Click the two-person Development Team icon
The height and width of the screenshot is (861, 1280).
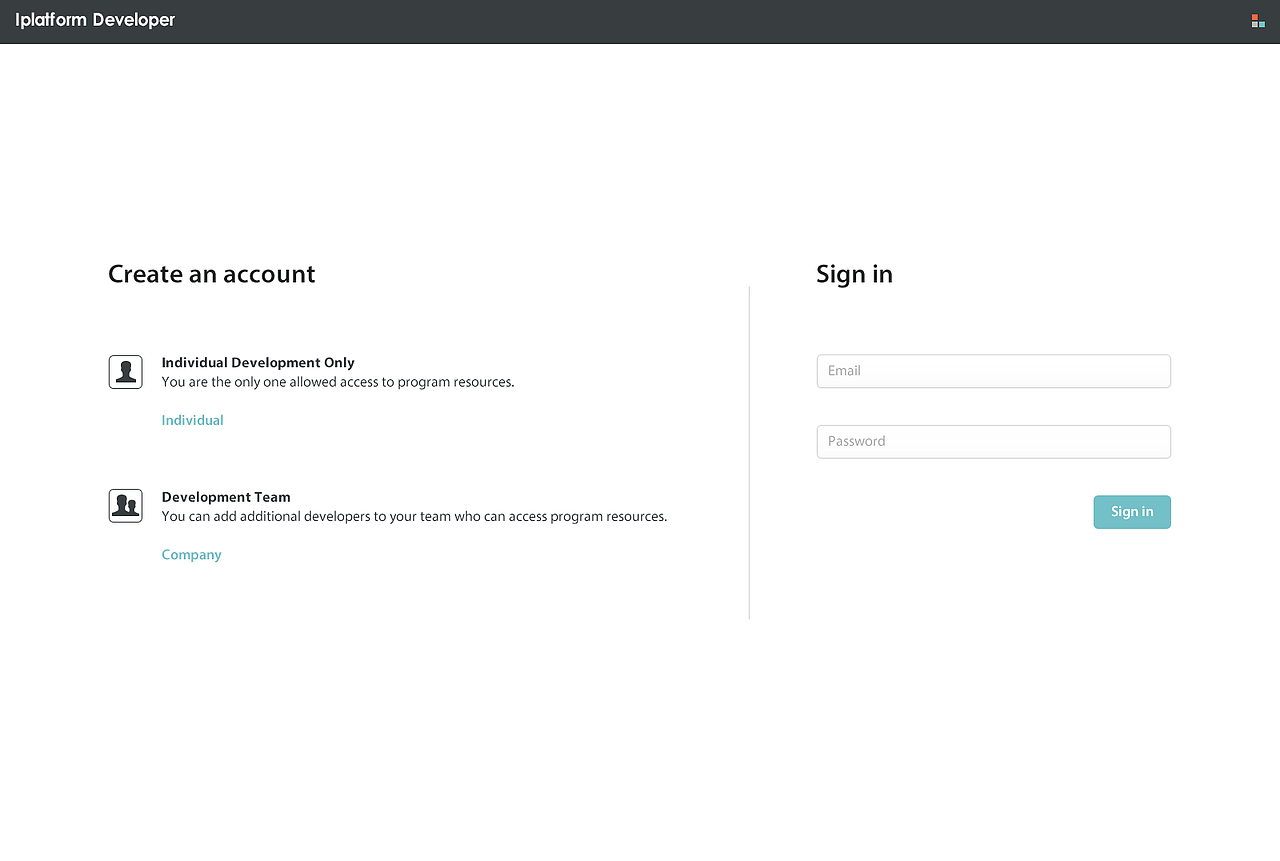[125, 506]
